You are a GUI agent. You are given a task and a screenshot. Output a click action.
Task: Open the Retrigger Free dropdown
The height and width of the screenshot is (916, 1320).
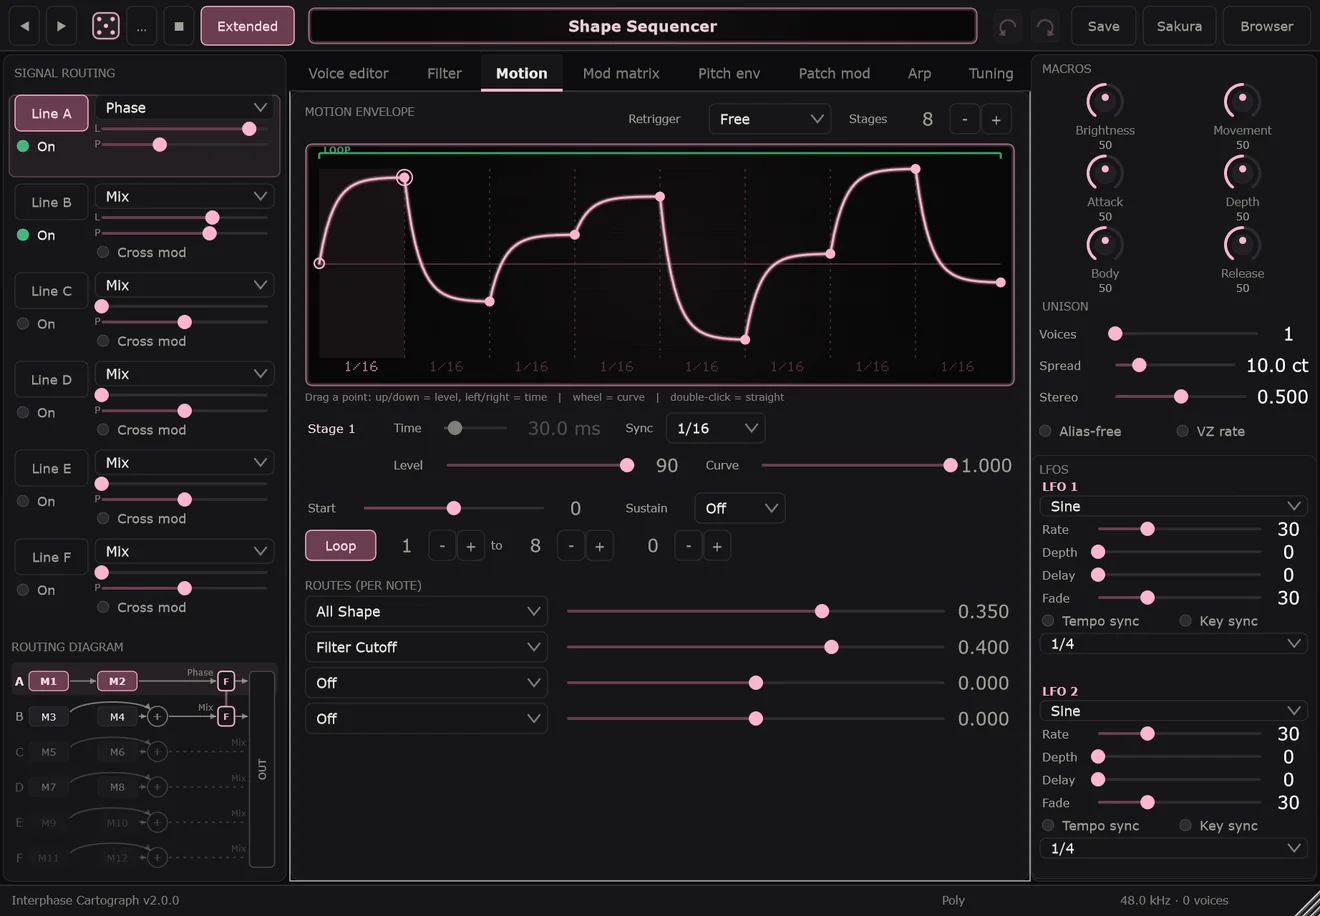click(x=770, y=119)
